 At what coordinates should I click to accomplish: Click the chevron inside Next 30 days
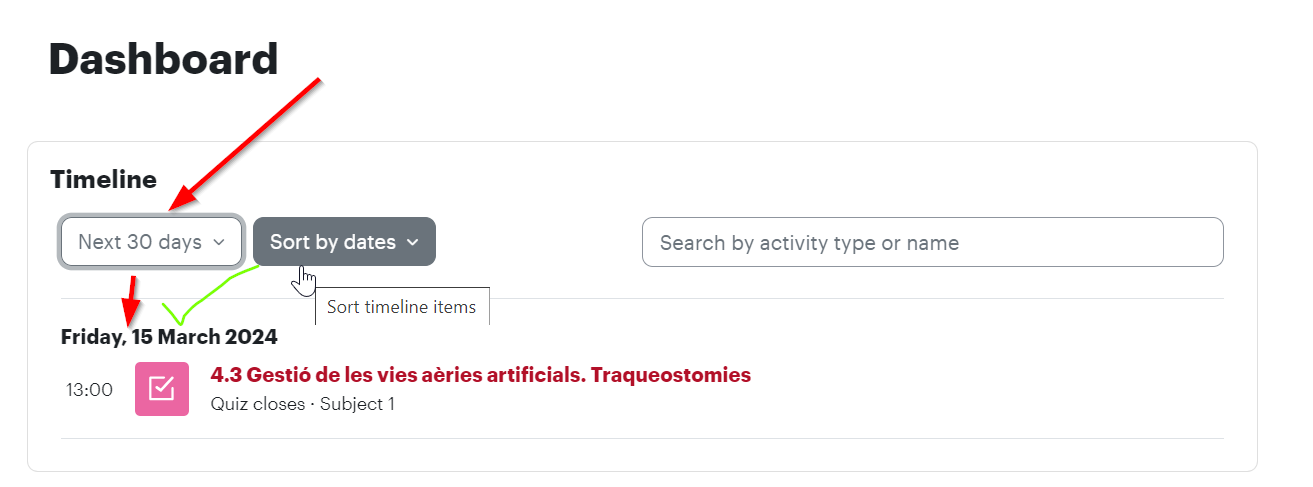(219, 242)
